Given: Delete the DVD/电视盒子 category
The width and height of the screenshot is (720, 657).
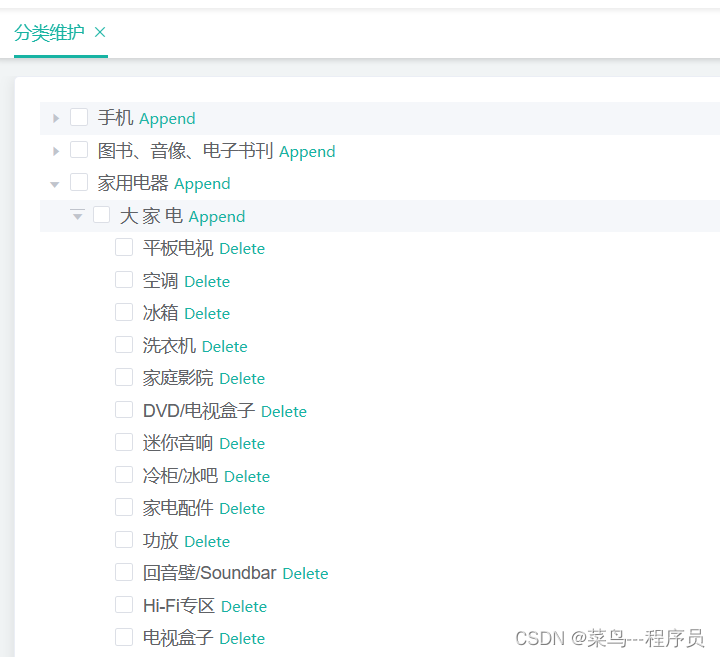Looking at the screenshot, I should pos(284,411).
